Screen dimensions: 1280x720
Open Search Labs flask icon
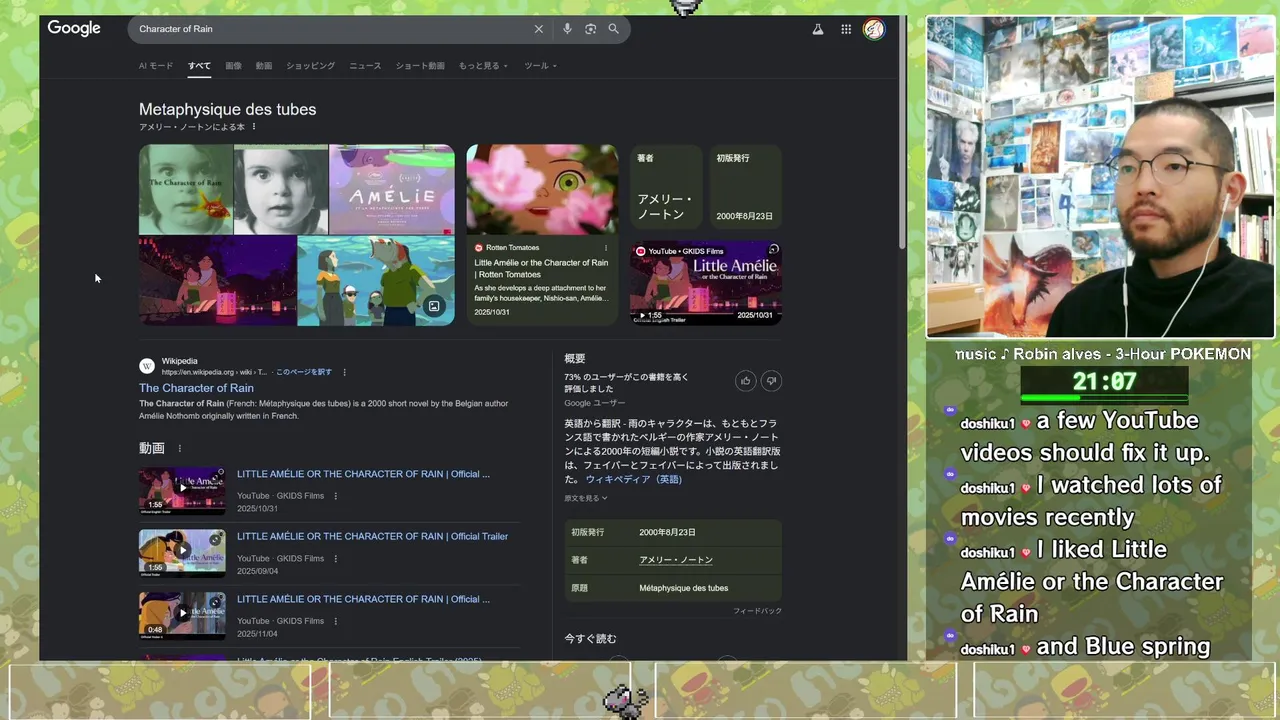[x=817, y=29]
